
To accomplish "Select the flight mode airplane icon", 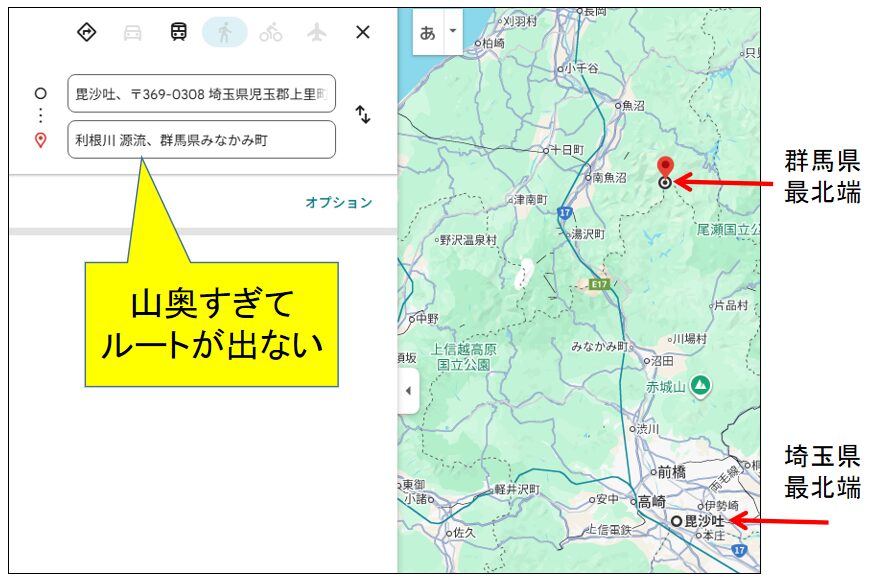I will [x=317, y=32].
